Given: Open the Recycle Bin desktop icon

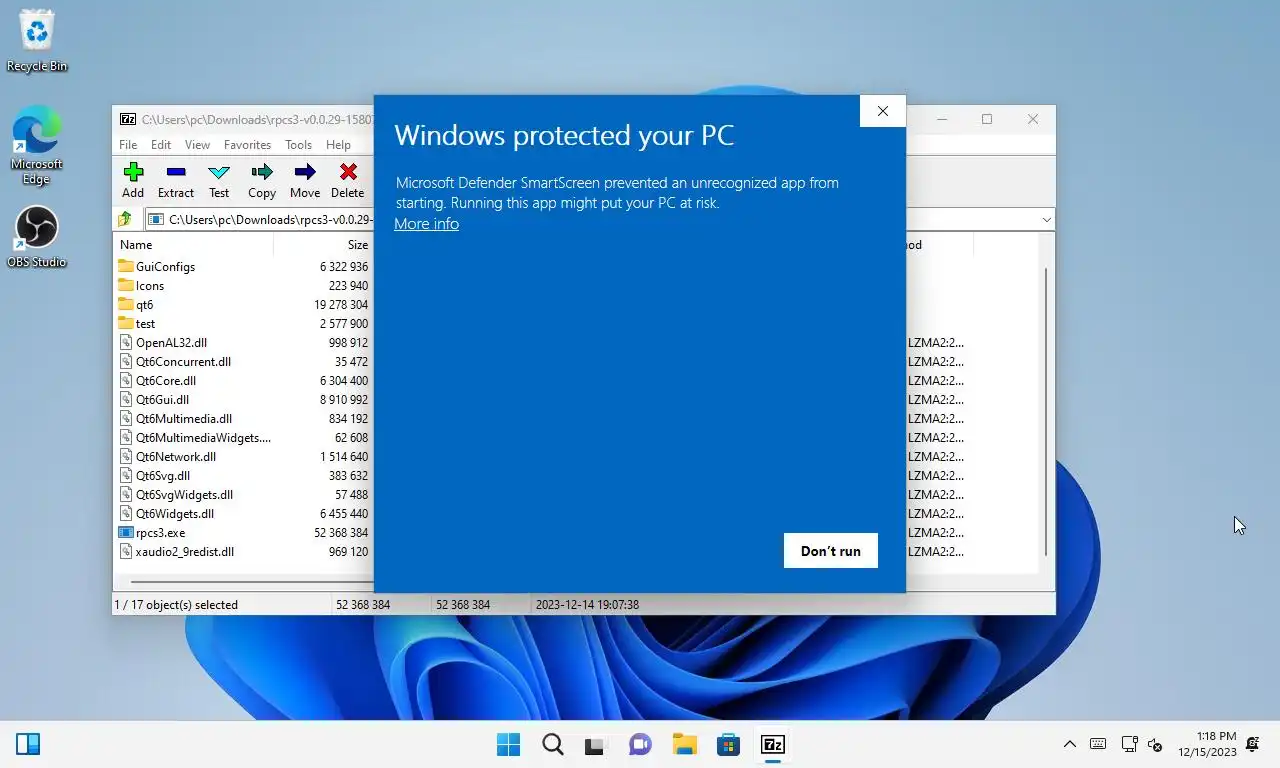Looking at the screenshot, I should pyautogui.click(x=37, y=41).
